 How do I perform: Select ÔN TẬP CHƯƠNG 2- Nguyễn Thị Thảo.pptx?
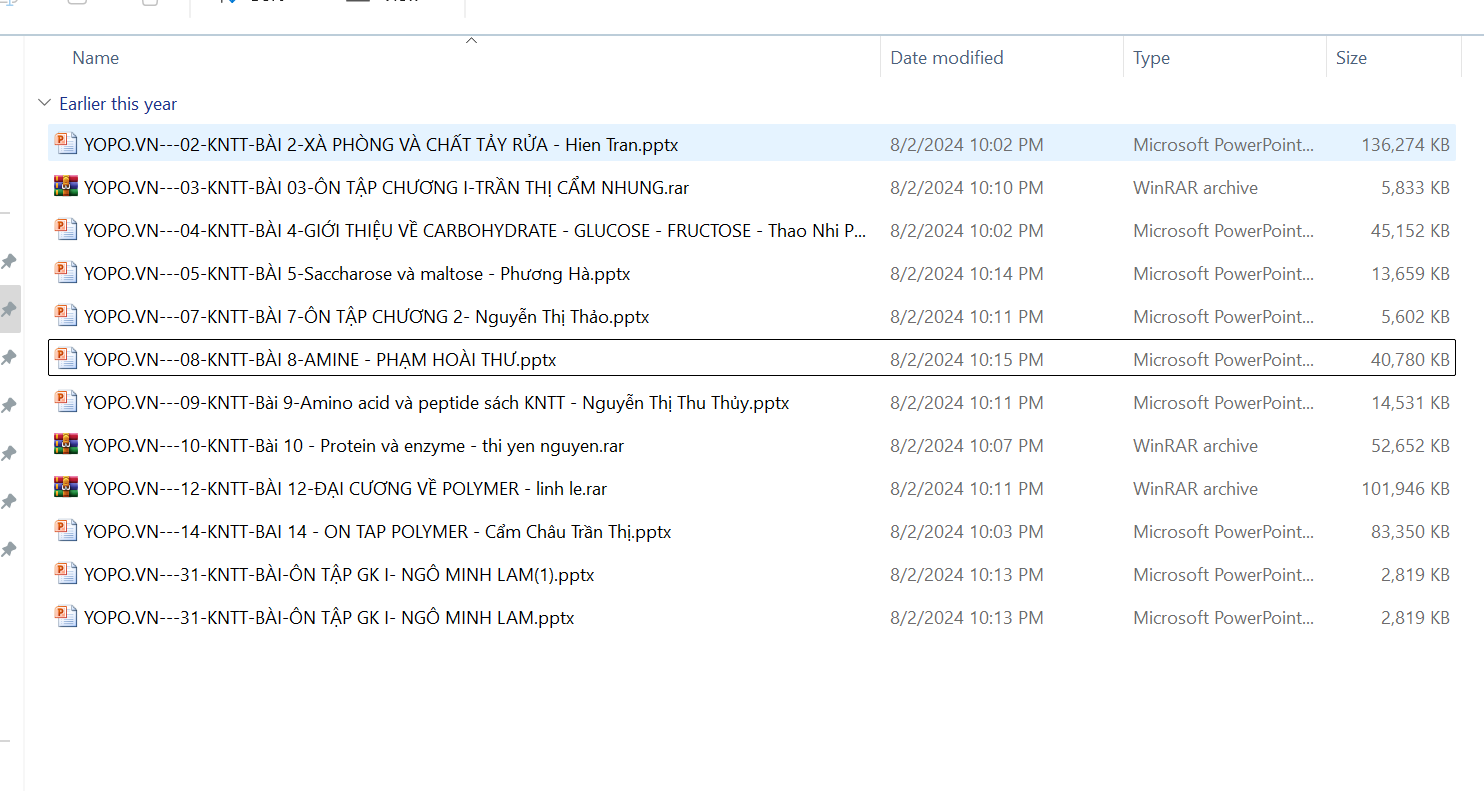click(367, 317)
